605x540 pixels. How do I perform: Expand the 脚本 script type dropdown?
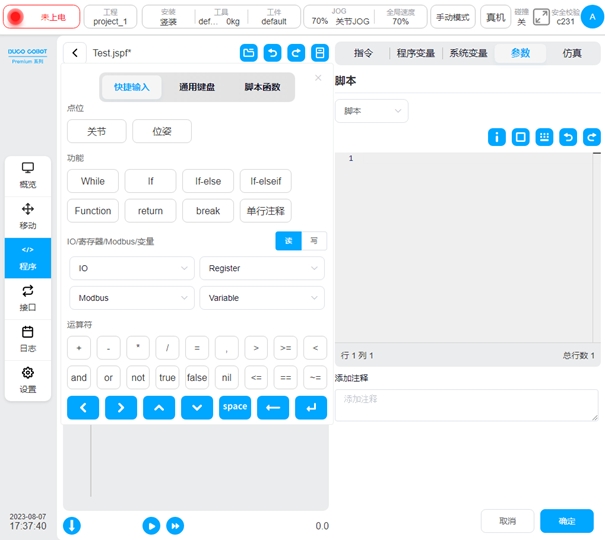coord(371,111)
